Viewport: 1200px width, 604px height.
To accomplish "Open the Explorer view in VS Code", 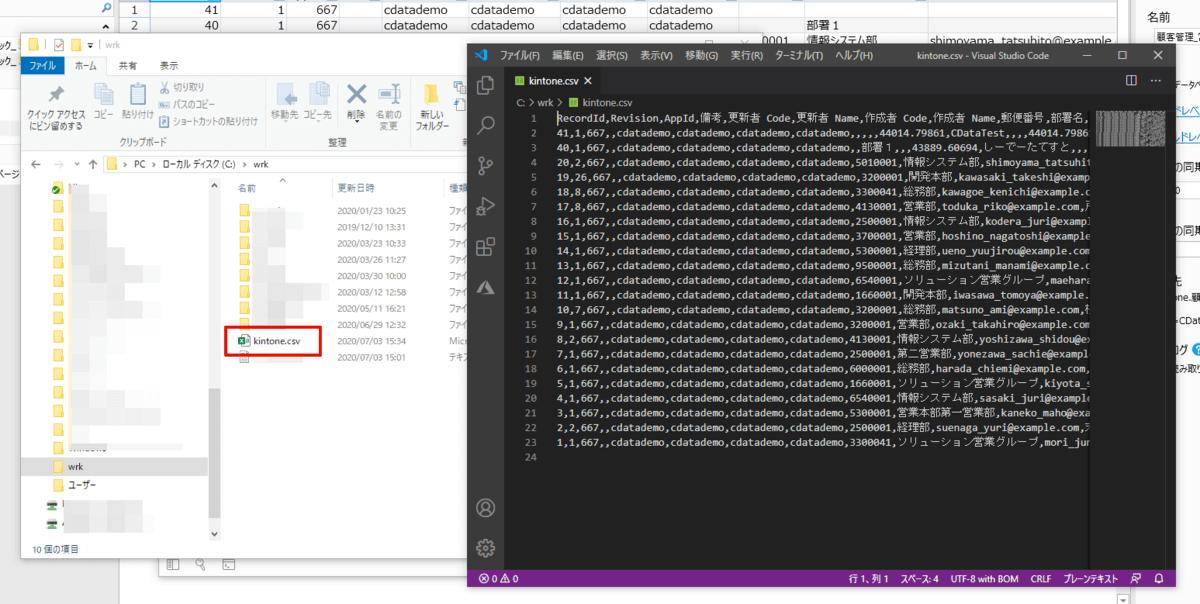I will 486,86.
